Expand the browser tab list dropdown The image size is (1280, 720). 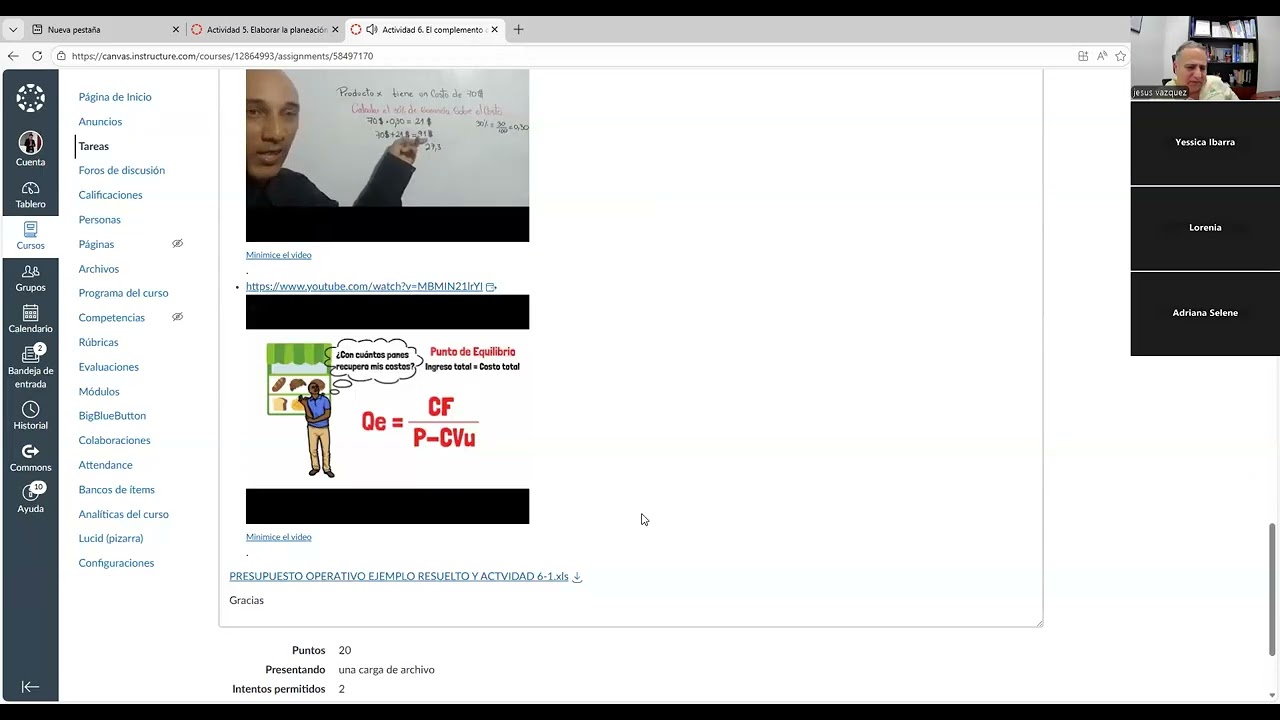13,30
